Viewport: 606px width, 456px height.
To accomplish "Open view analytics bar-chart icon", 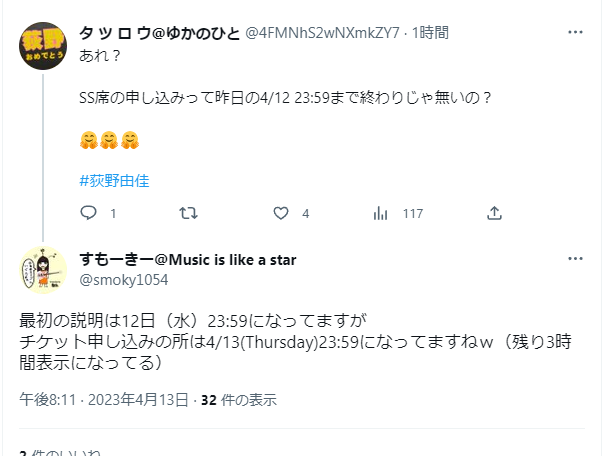I will point(380,213).
